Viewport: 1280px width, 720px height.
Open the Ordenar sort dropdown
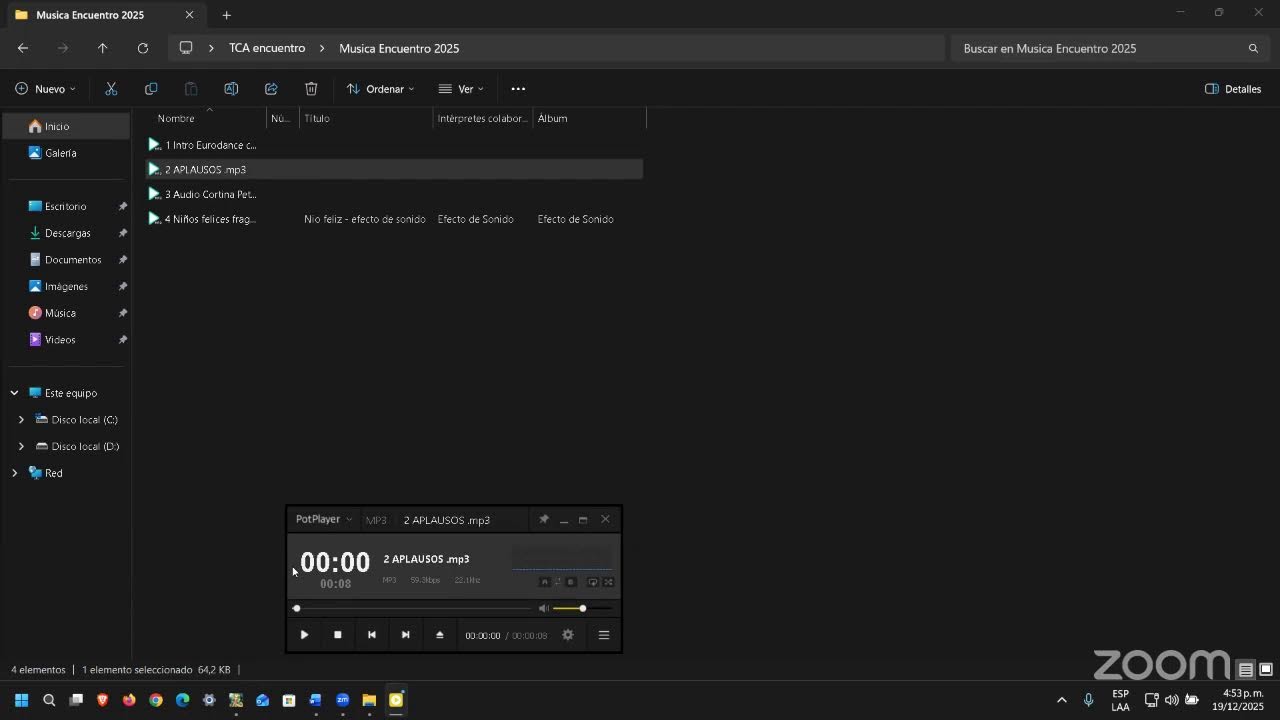point(380,89)
